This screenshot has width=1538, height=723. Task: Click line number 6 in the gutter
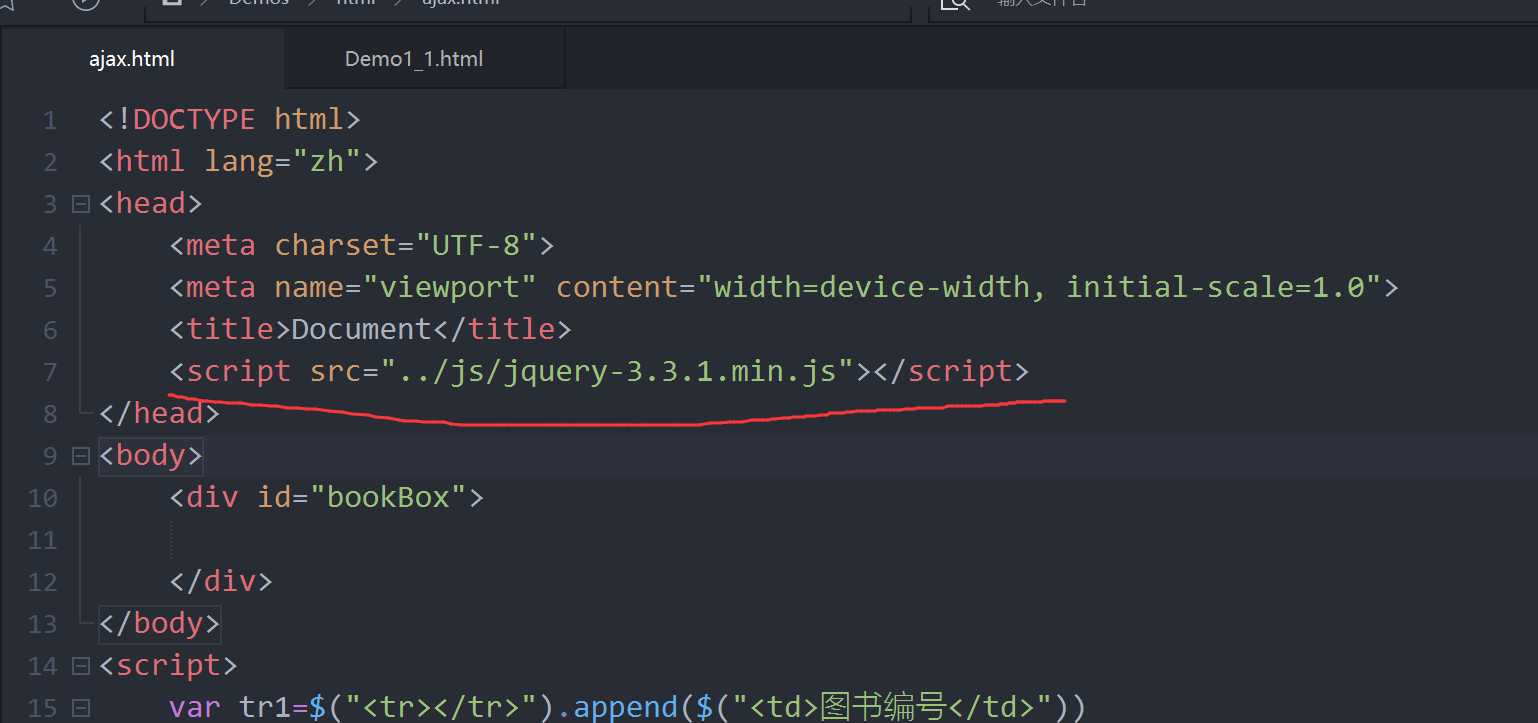[x=50, y=331]
